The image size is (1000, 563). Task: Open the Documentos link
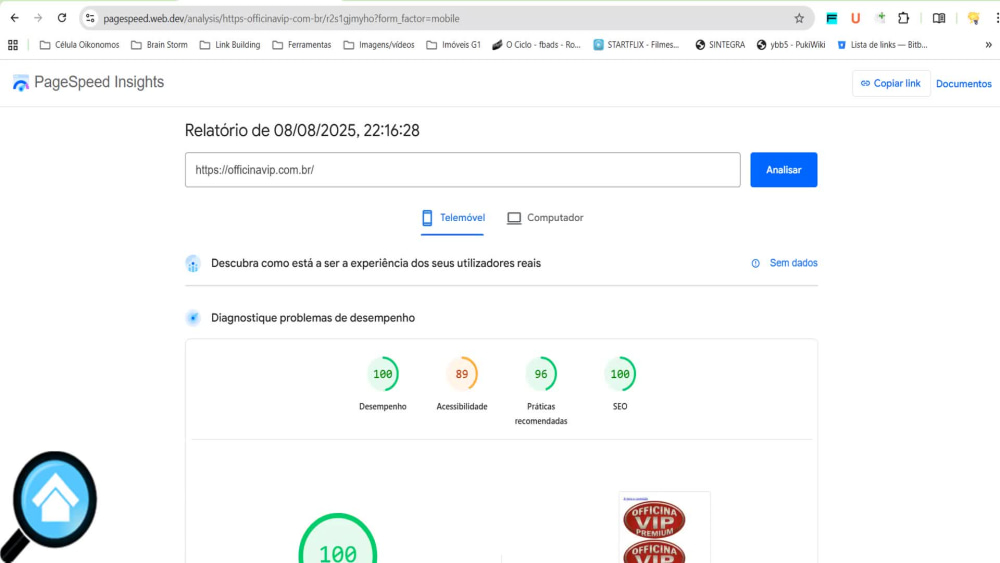click(964, 84)
